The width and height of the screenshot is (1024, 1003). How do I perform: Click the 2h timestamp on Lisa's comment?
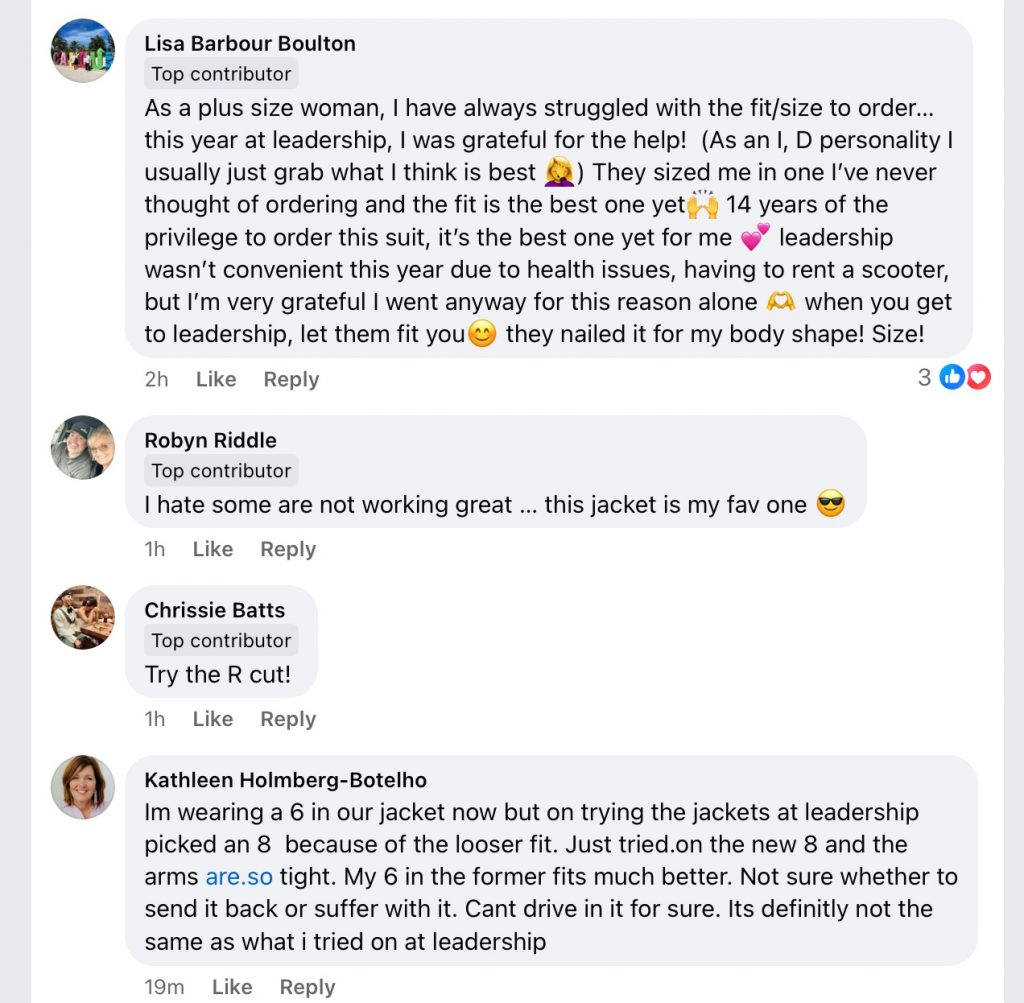157,379
